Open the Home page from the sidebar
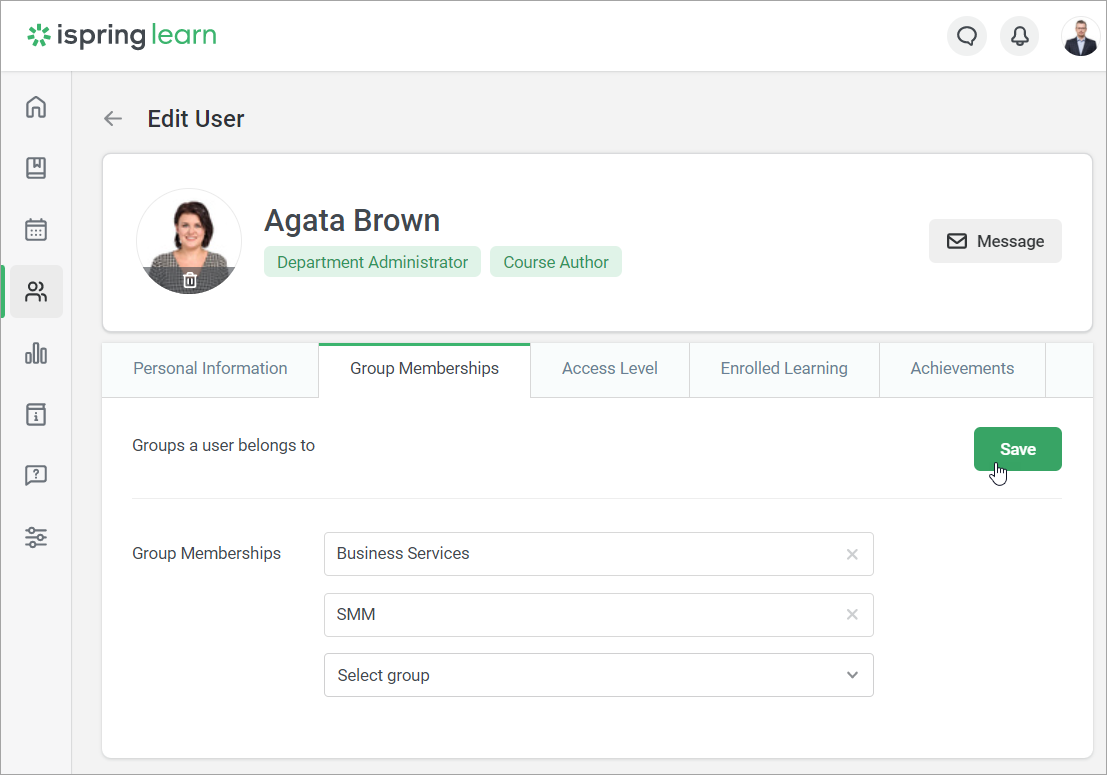Screen dimensions: 1107x775 pos(36,107)
